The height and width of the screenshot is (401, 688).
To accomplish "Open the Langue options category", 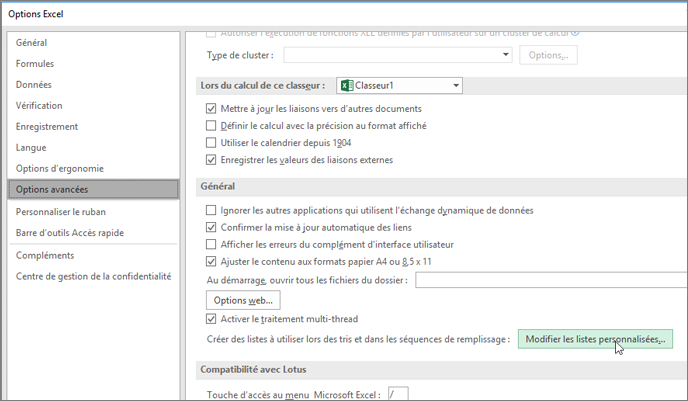I will click(31, 148).
